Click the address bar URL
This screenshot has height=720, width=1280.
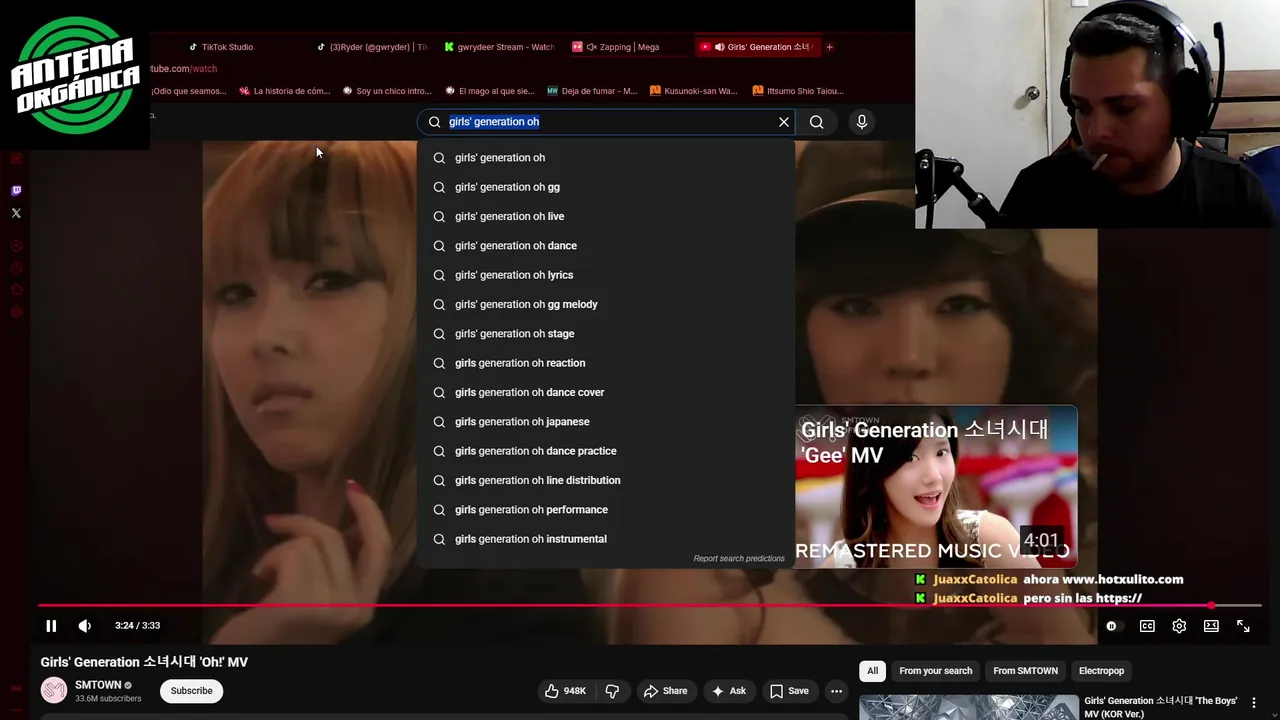(183, 69)
